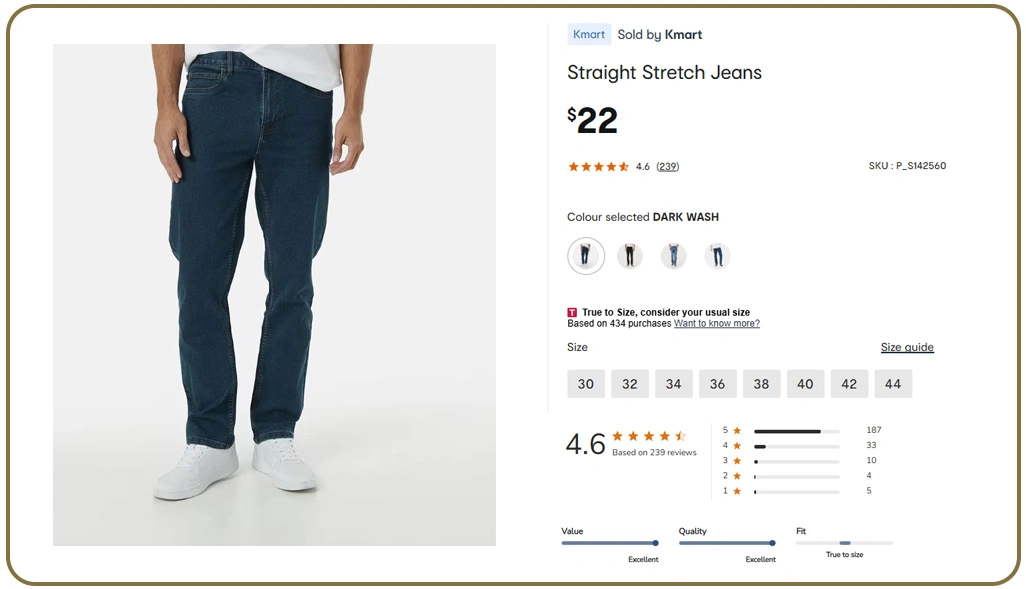Pick size 44
This screenshot has width=1026, height=589.
[893, 384]
